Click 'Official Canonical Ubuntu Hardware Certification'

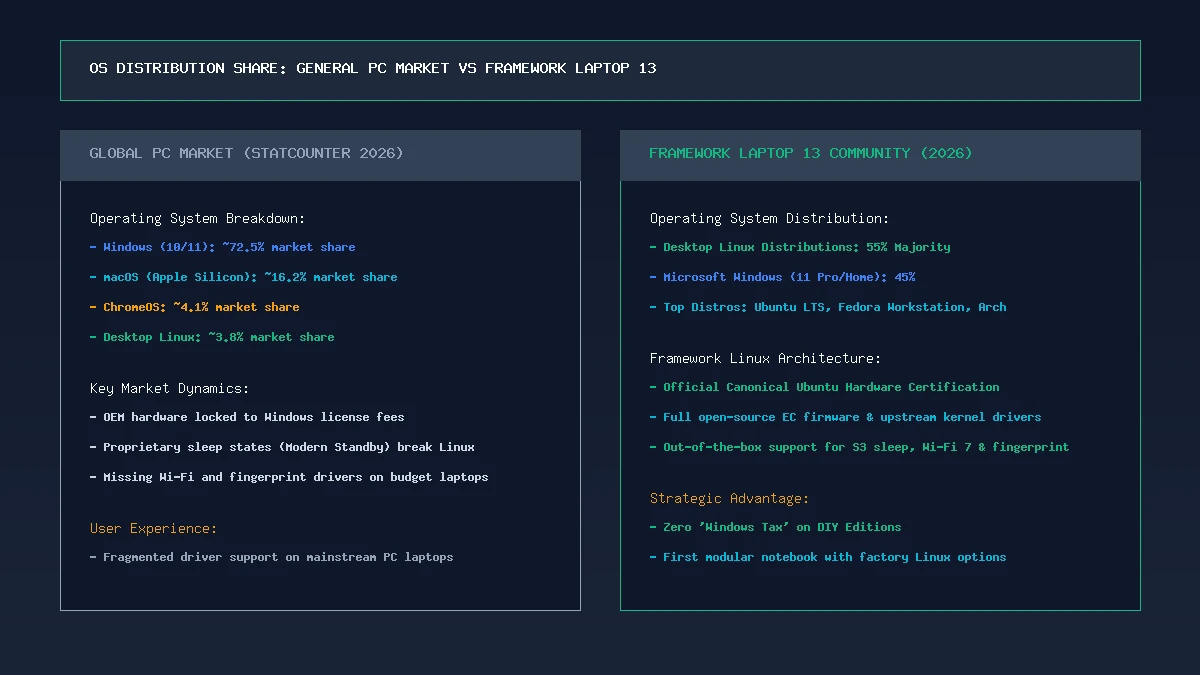(824, 387)
